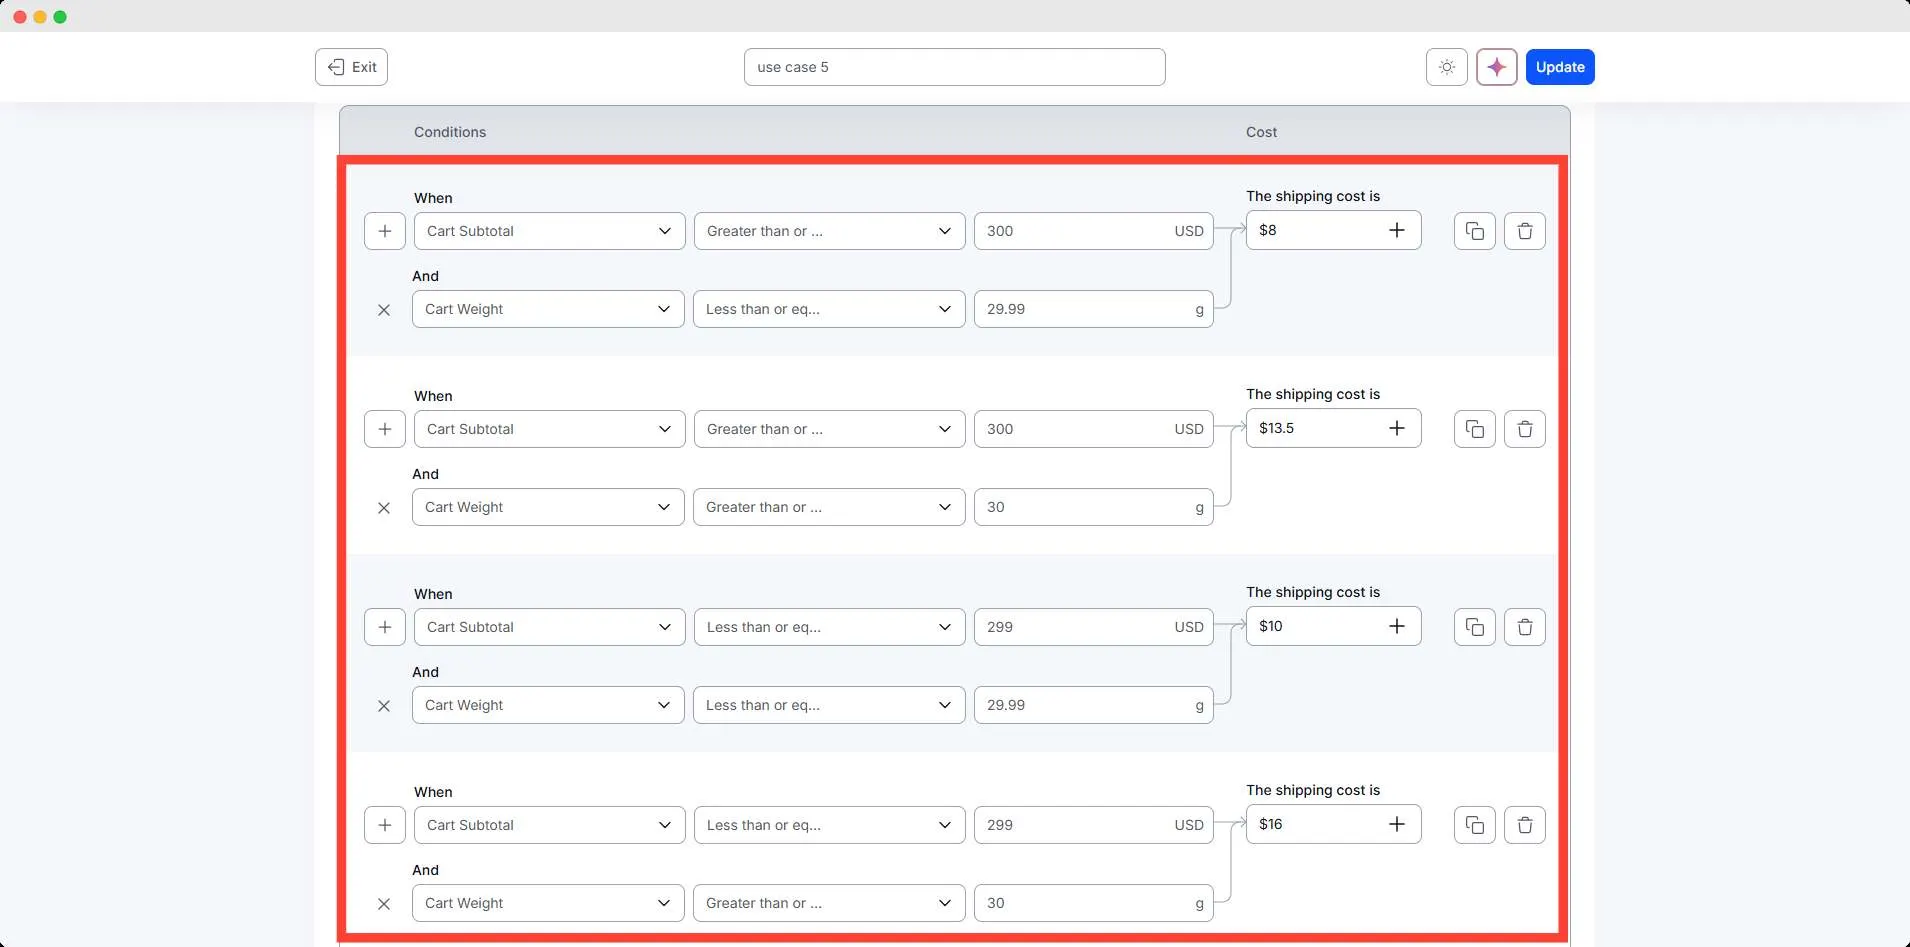Click the 'use case 5' name field
The height and width of the screenshot is (947, 1910).
pos(954,67)
